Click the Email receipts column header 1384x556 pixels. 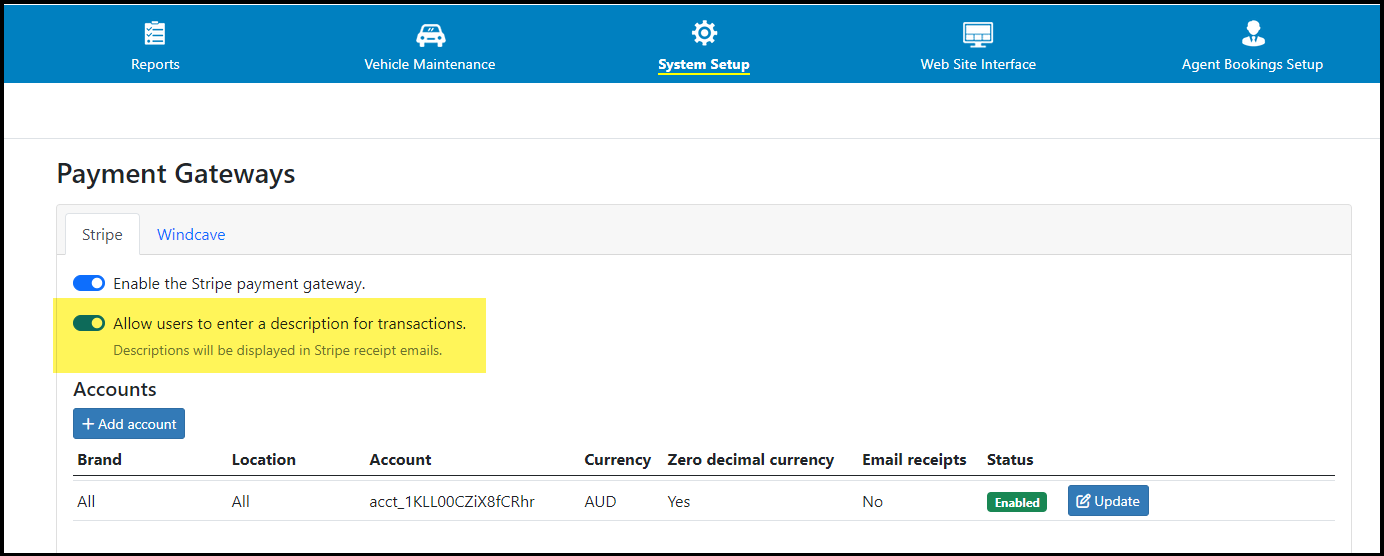914,460
